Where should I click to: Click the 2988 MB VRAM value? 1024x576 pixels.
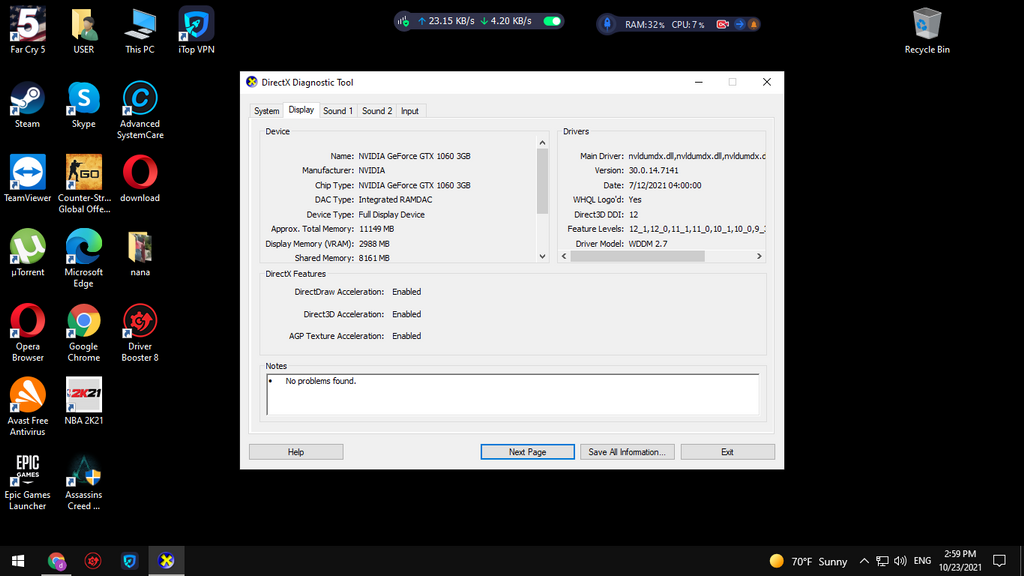point(374,244)
